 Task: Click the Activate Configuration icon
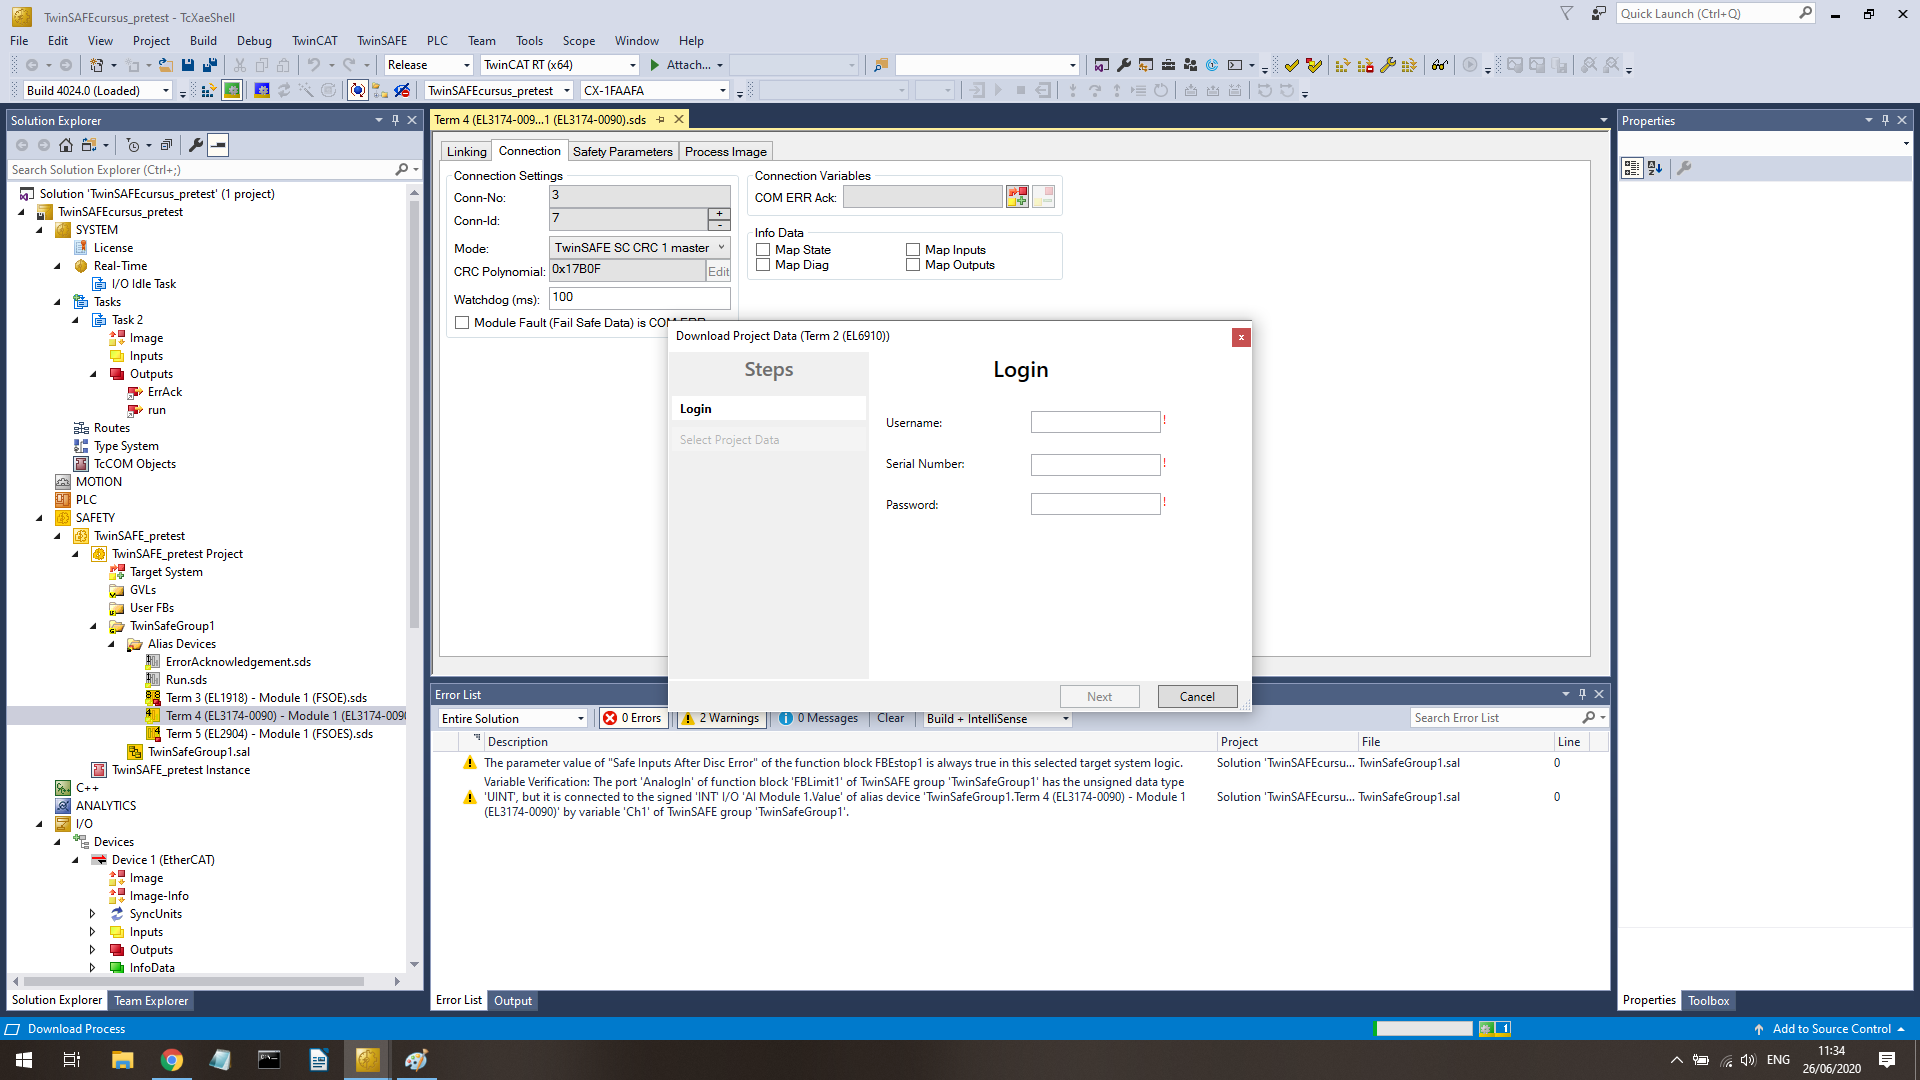point(209,91)
